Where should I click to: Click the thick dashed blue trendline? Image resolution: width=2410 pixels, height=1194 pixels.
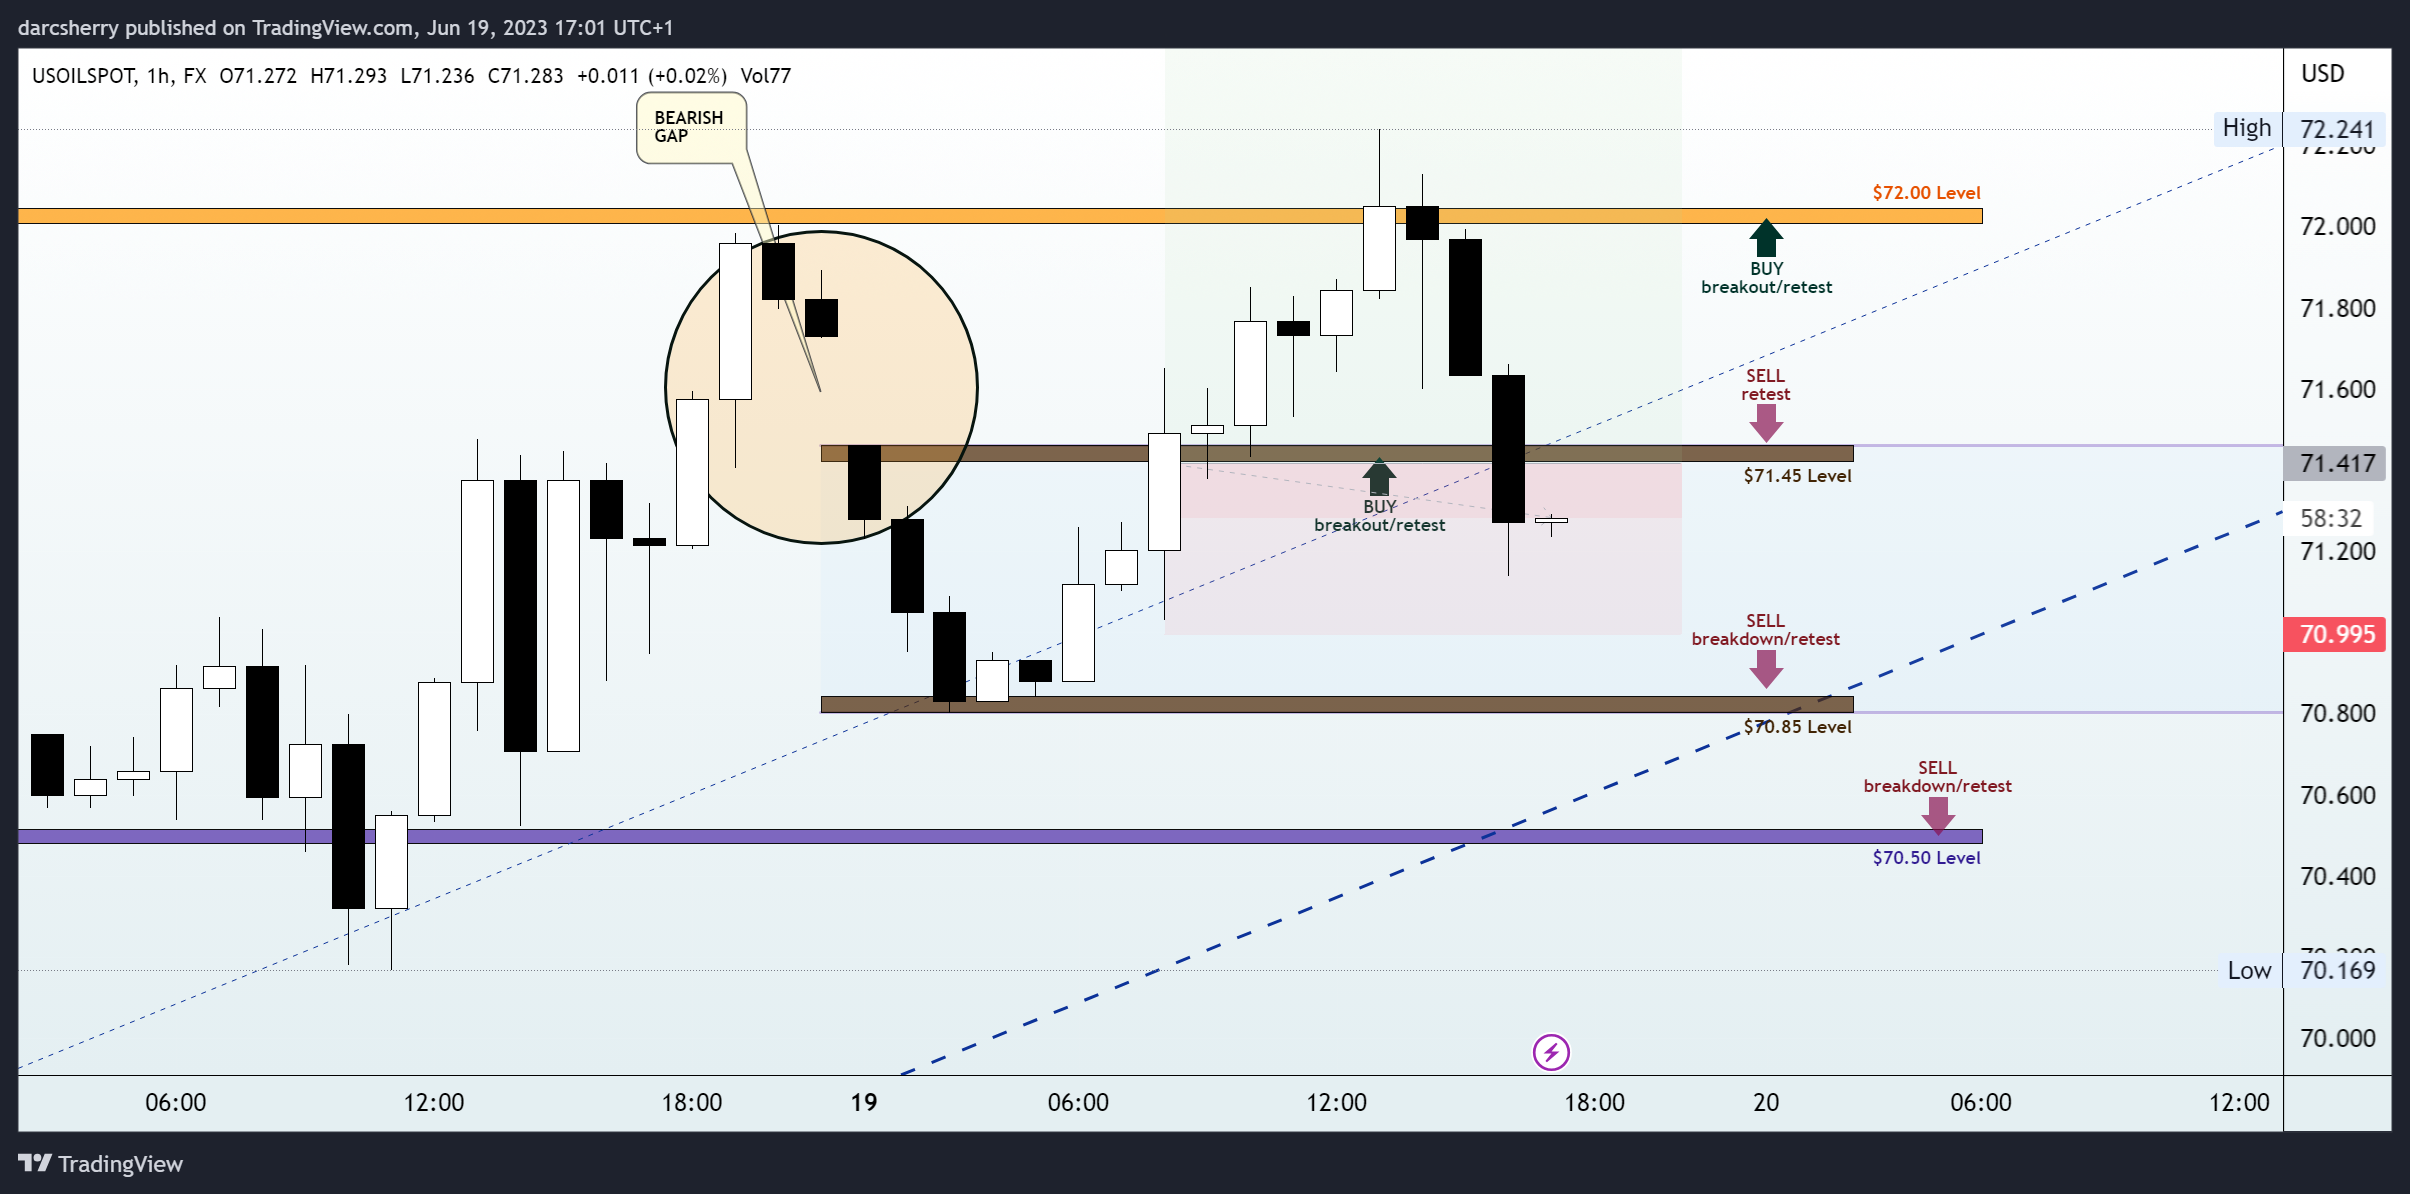click(1590, 795)
